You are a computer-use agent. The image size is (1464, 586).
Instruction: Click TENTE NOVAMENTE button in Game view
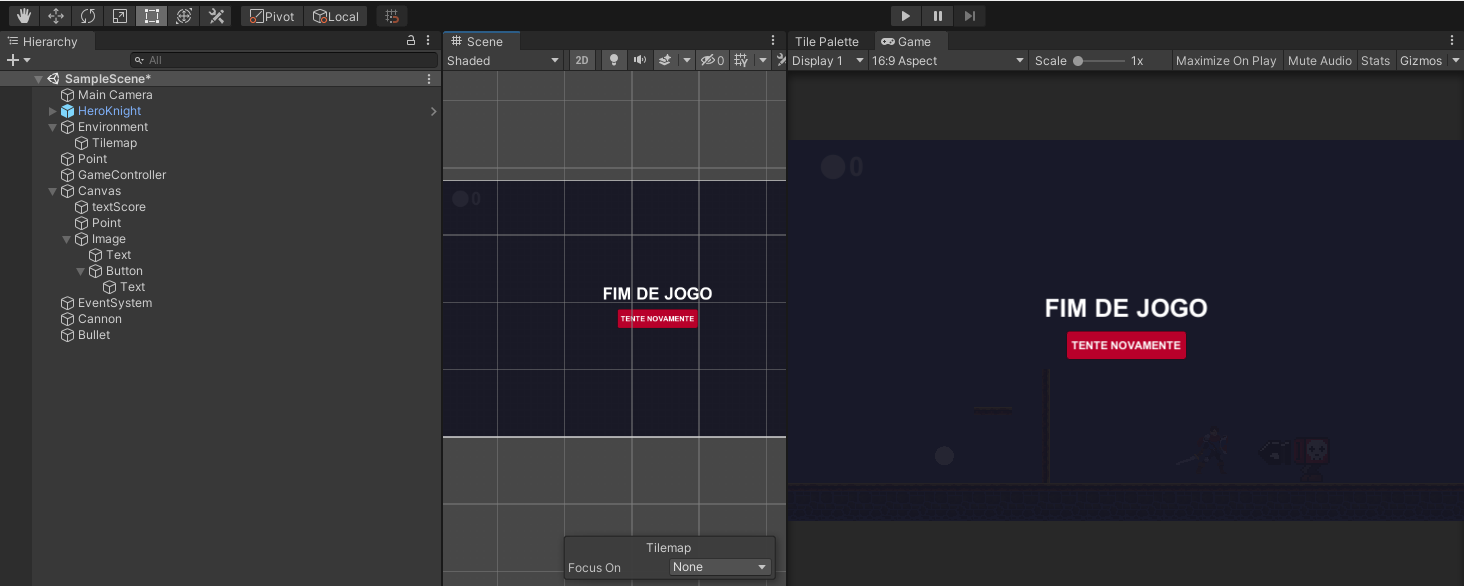[1126, 345]
